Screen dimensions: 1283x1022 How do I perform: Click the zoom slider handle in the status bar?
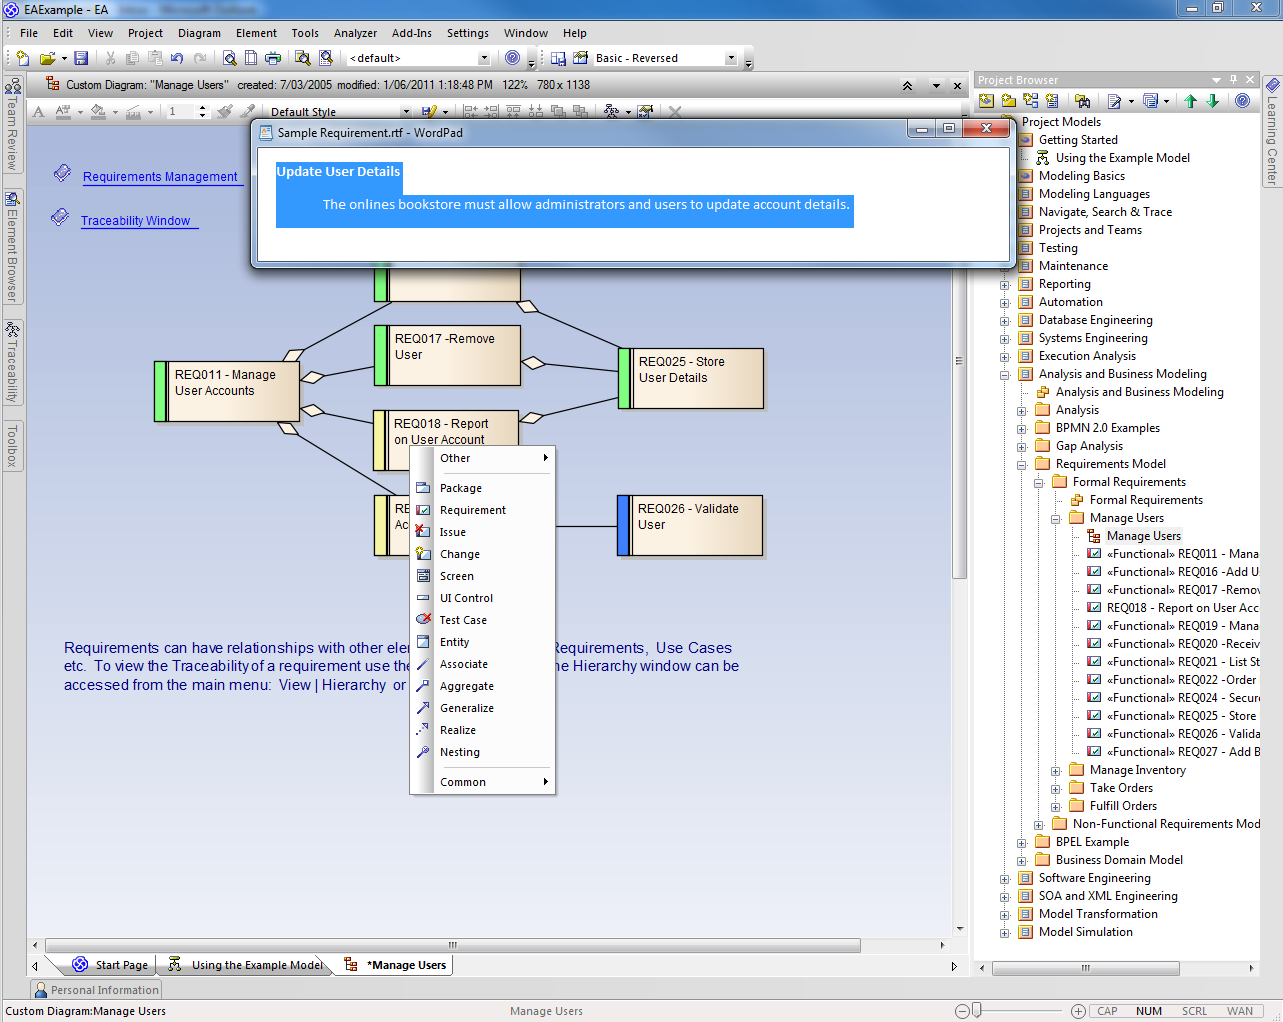point(977,1011)
